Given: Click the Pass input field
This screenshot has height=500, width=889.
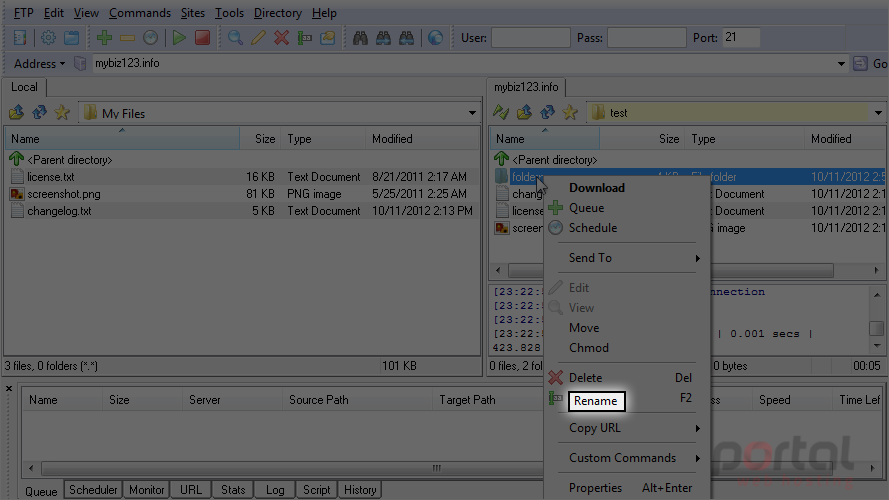Looking at the screenshot, I should pos(647,38).
